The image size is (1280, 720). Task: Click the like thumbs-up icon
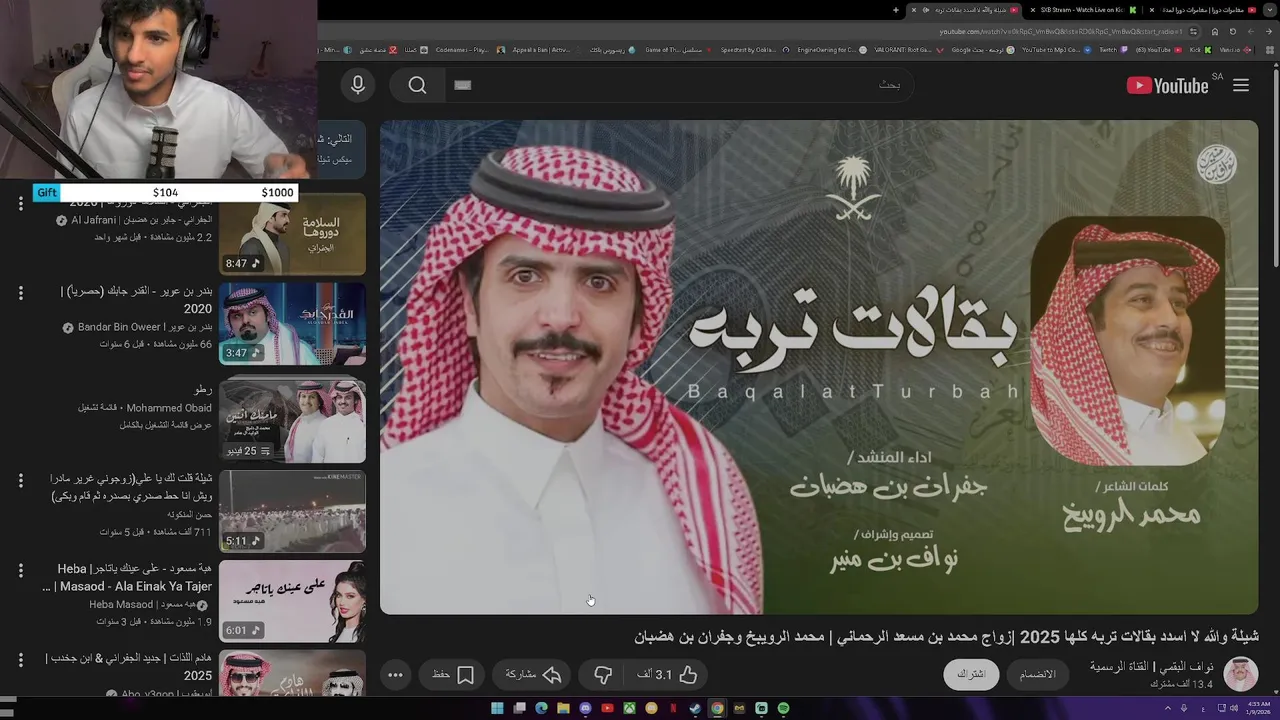coord(688,675)
